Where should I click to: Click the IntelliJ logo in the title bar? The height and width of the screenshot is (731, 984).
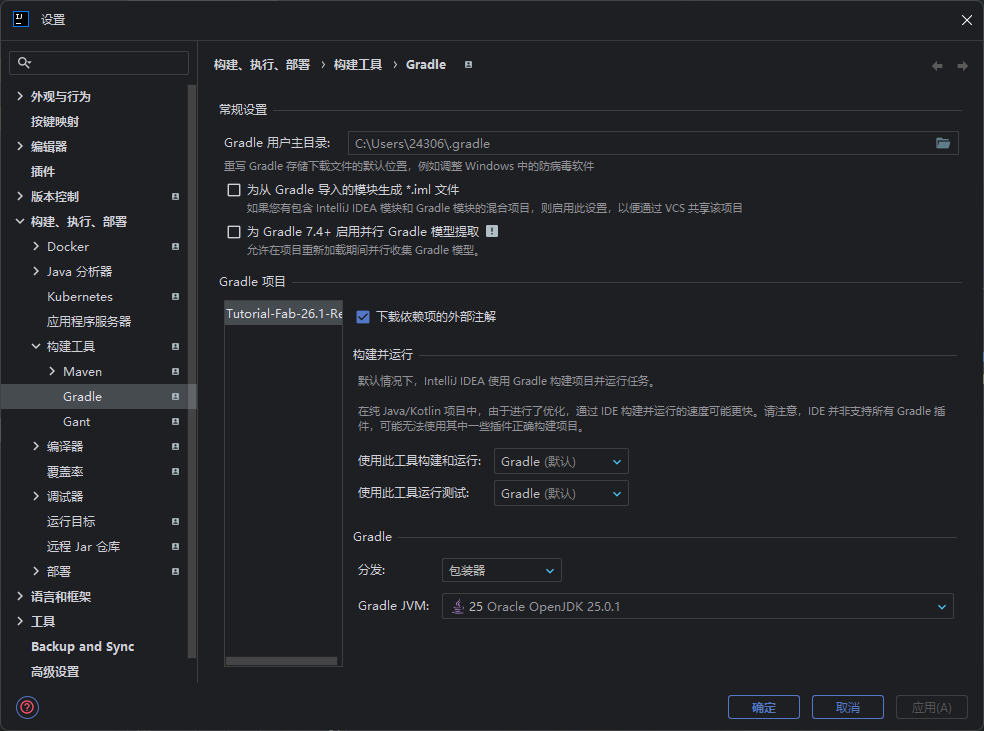(21, 18)
